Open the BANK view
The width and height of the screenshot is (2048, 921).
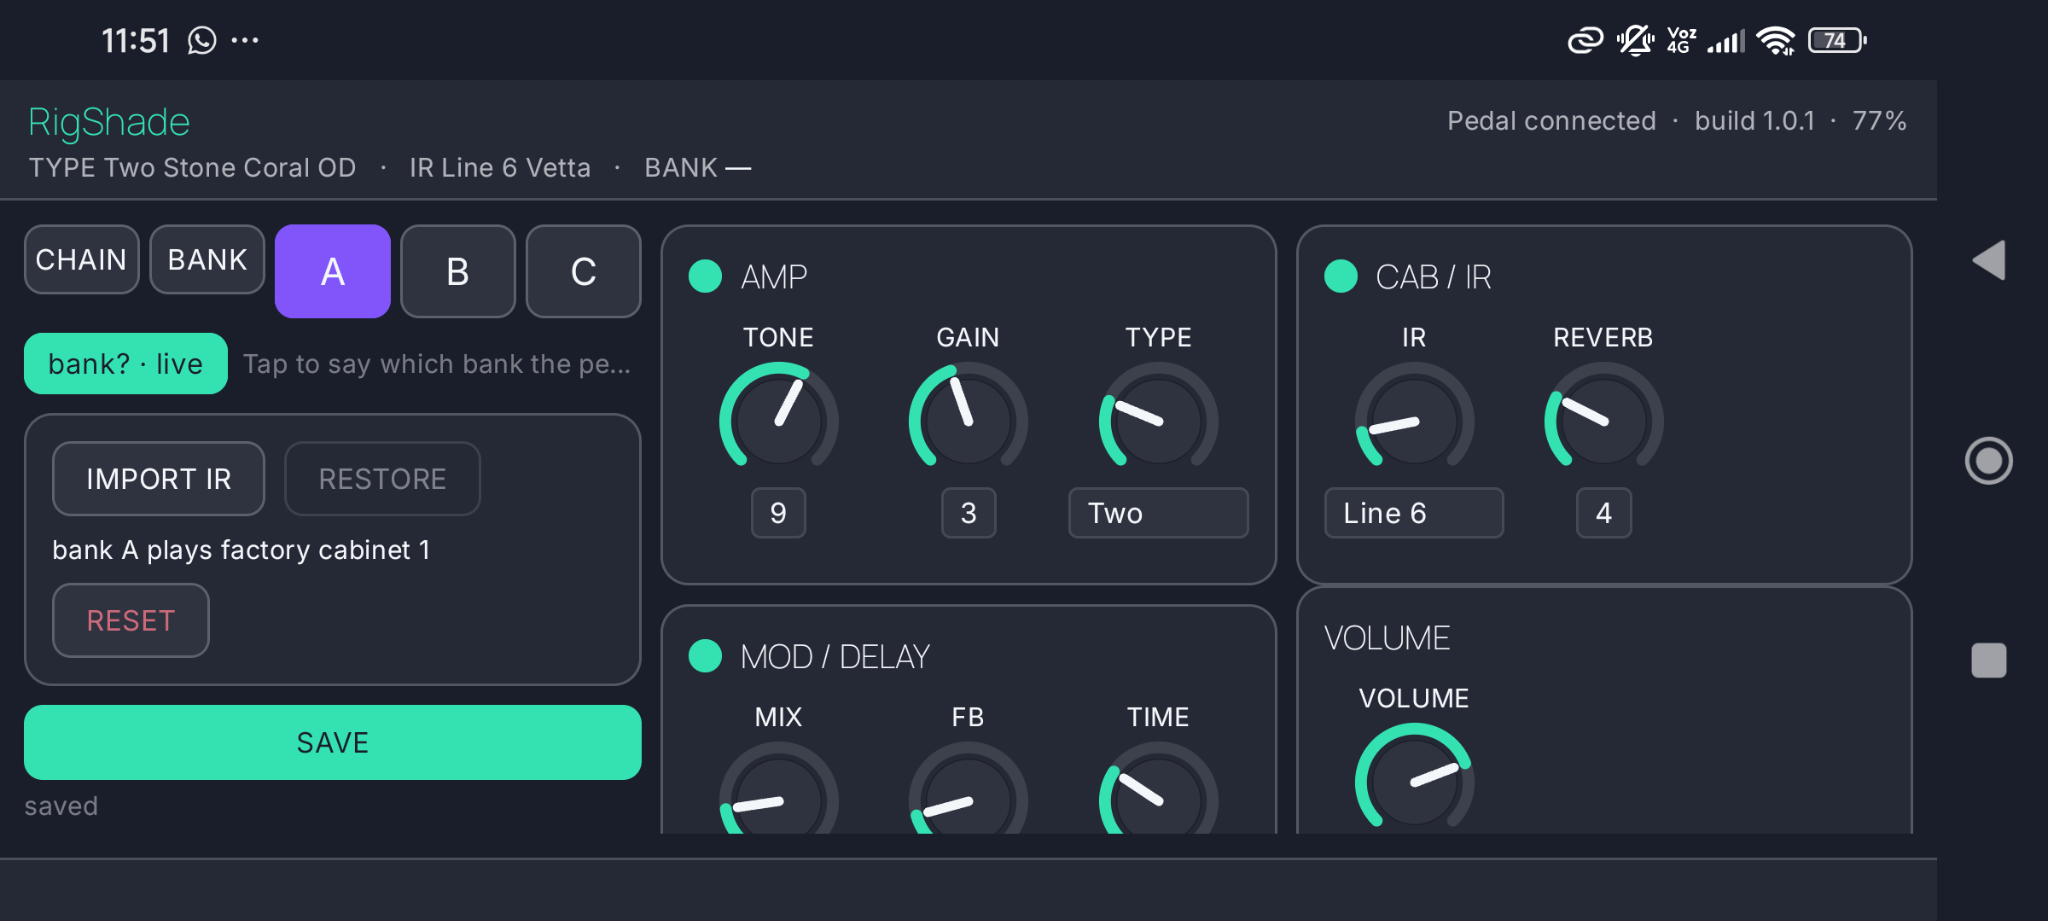207,260
